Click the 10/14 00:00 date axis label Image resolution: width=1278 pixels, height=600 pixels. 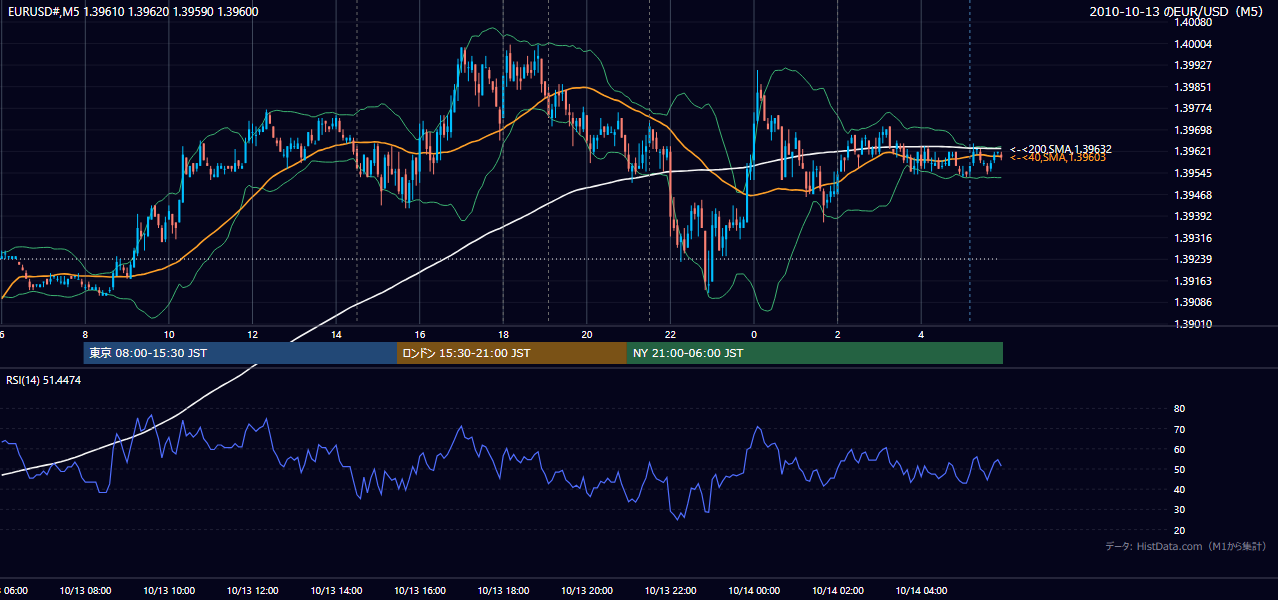[754, 591]
